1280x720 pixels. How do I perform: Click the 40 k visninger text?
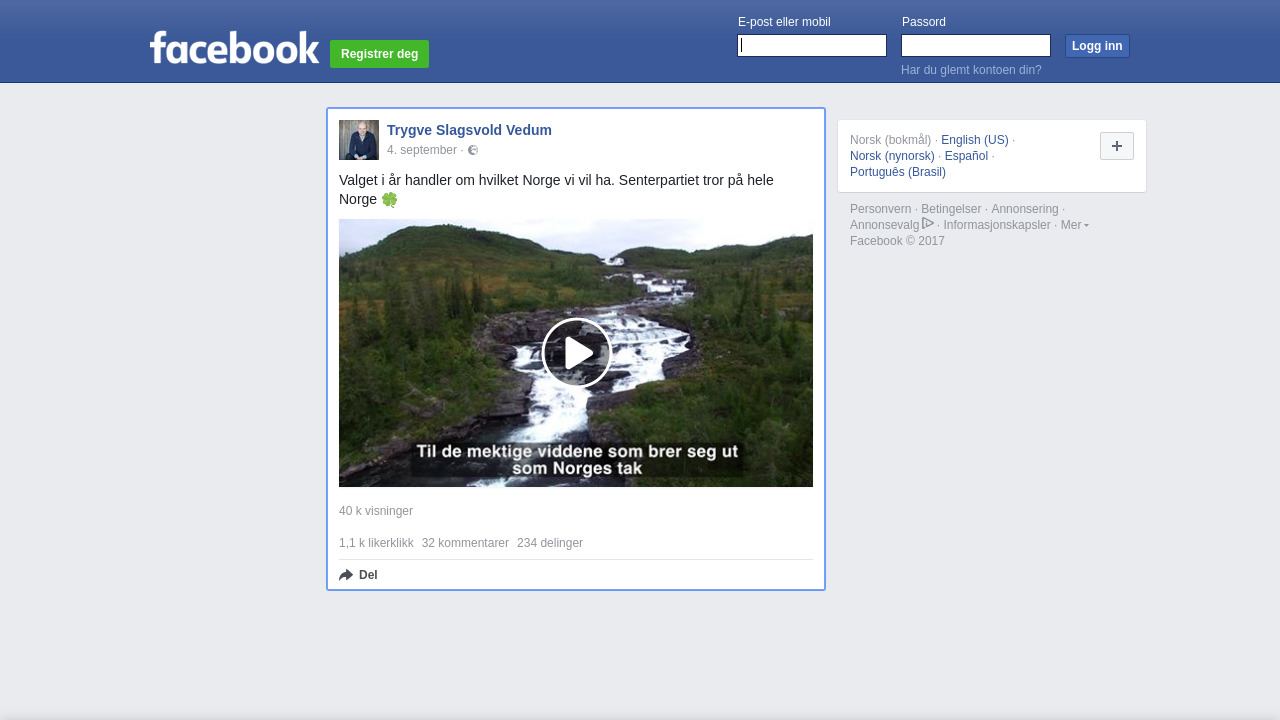point(376,511)
